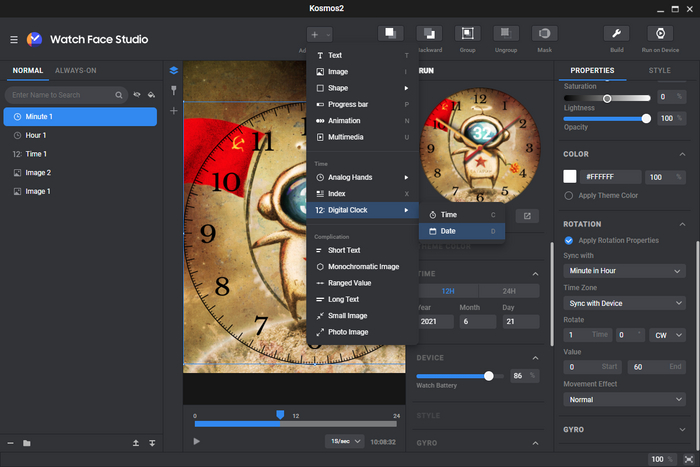This screenshot has height=467, width=700.
Task: Expand the Movement Effect Normal dropdown
Action: pyautogui.click(x=623, y=399)
